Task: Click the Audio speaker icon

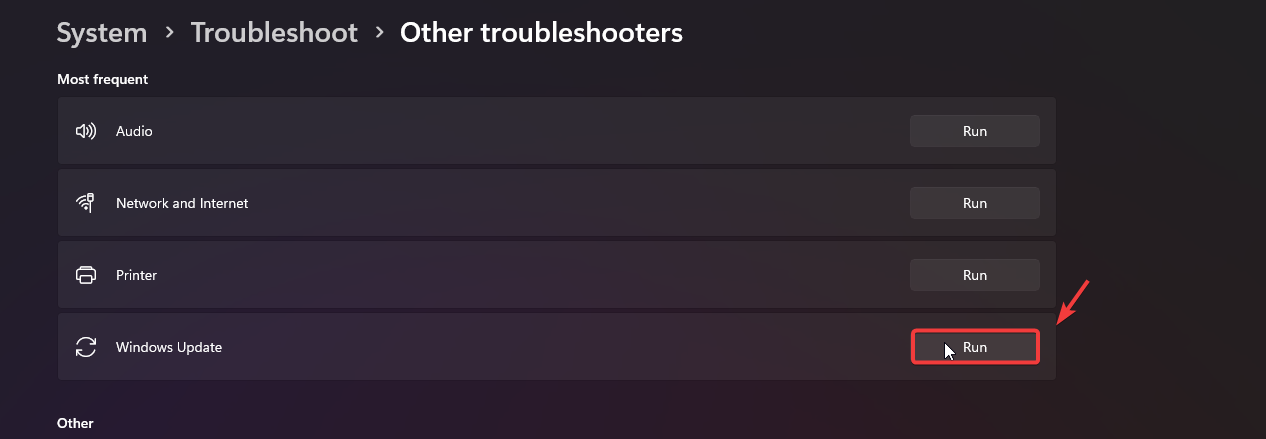Action: pos(86,131)
